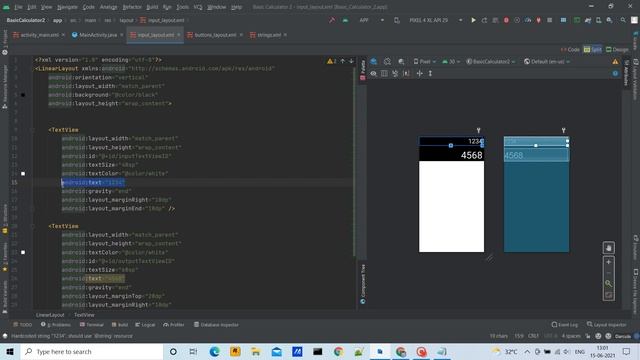This screenshot has width=640, height=360.
Task: Switch editor to Design view mode
Action: tap(617, 49)
